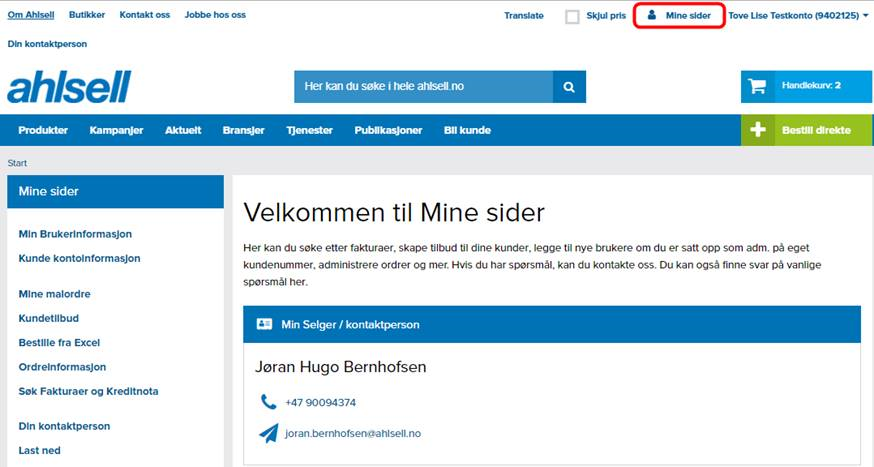Open Kundetilbud in sidebar
Viewport: 874px width, 467px height.
tap(48, 319)
